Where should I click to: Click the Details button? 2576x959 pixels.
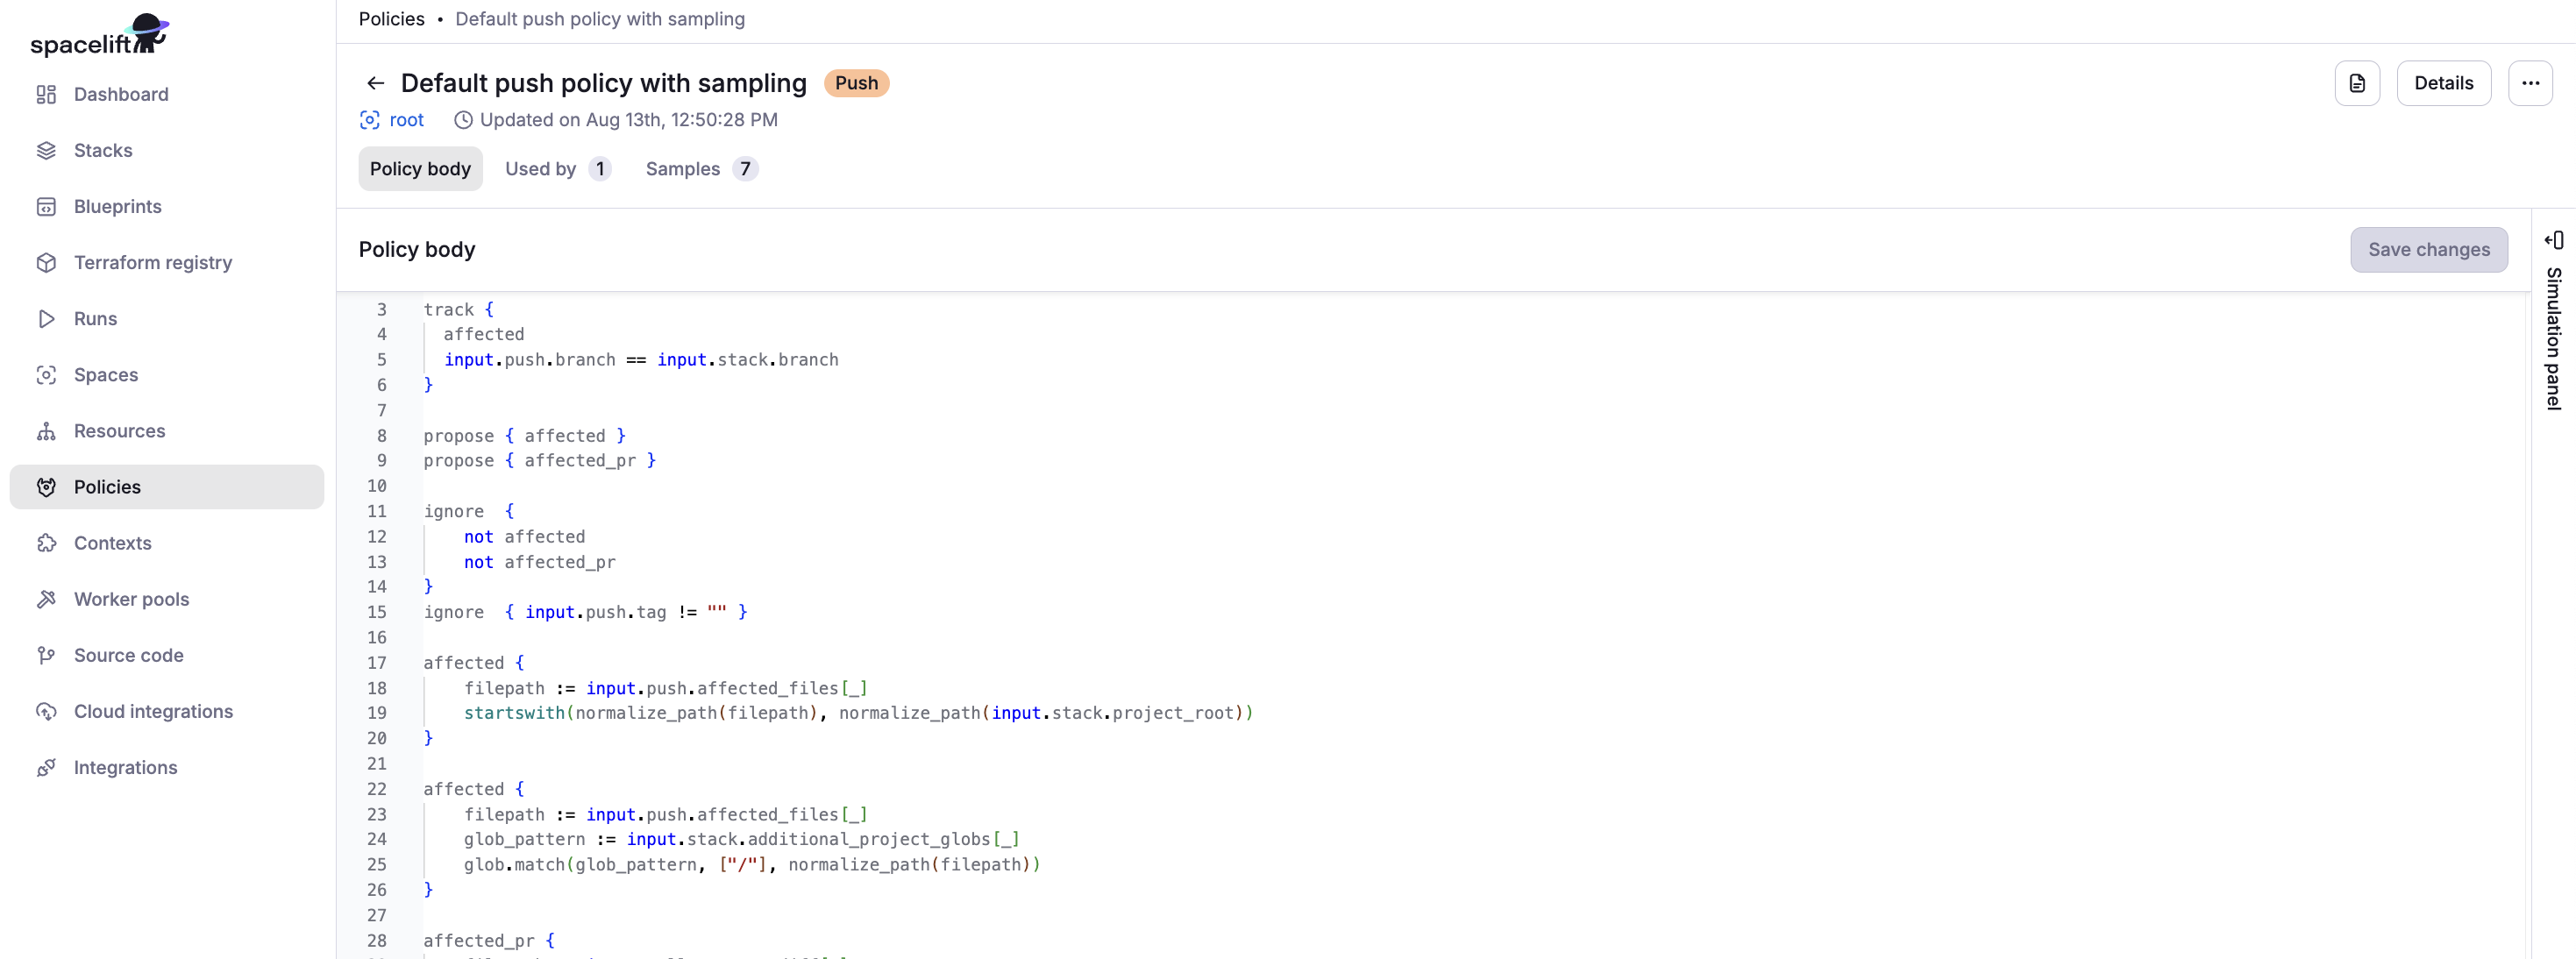[x=2442, y=83]
